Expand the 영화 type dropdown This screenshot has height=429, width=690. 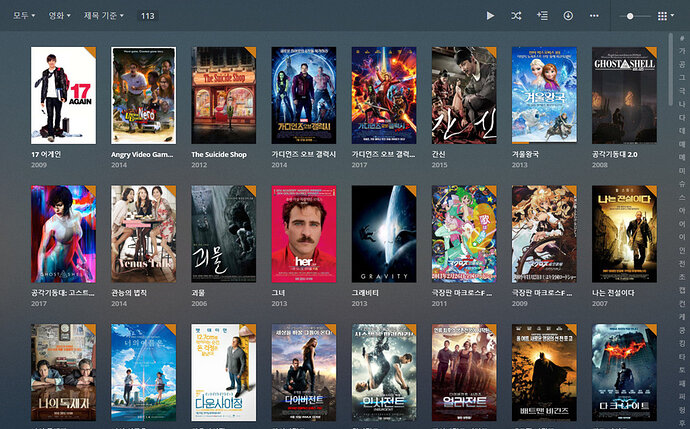(x=59, y=16)
